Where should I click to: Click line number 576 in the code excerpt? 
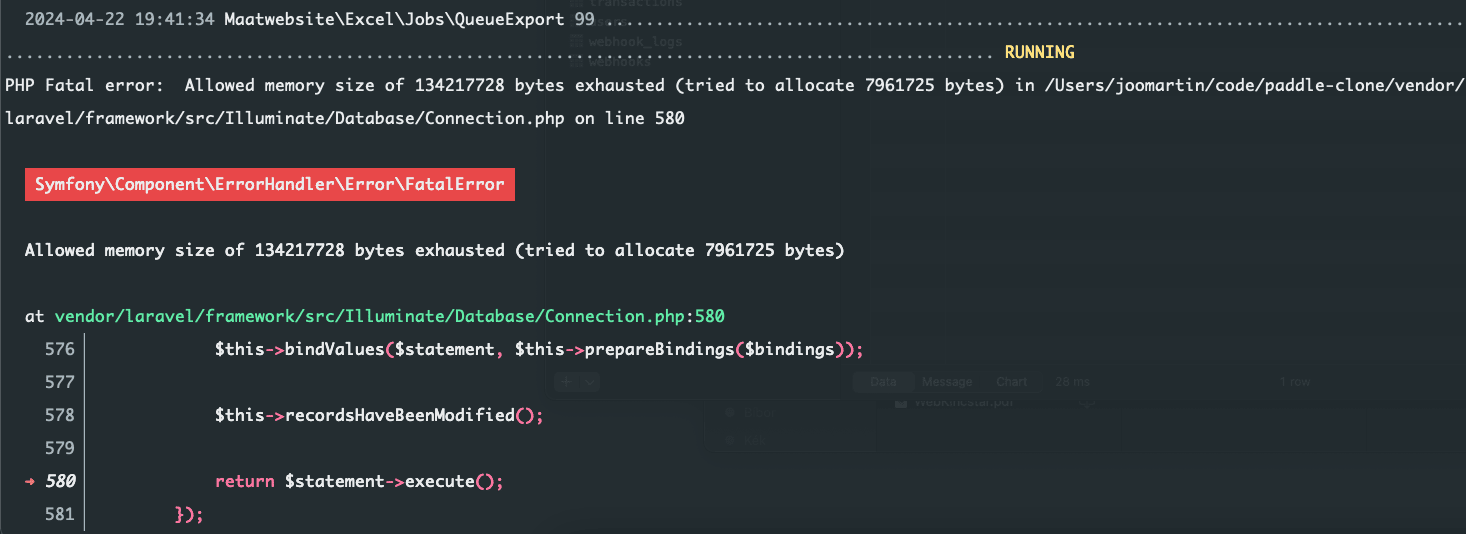tap(59, 350)
